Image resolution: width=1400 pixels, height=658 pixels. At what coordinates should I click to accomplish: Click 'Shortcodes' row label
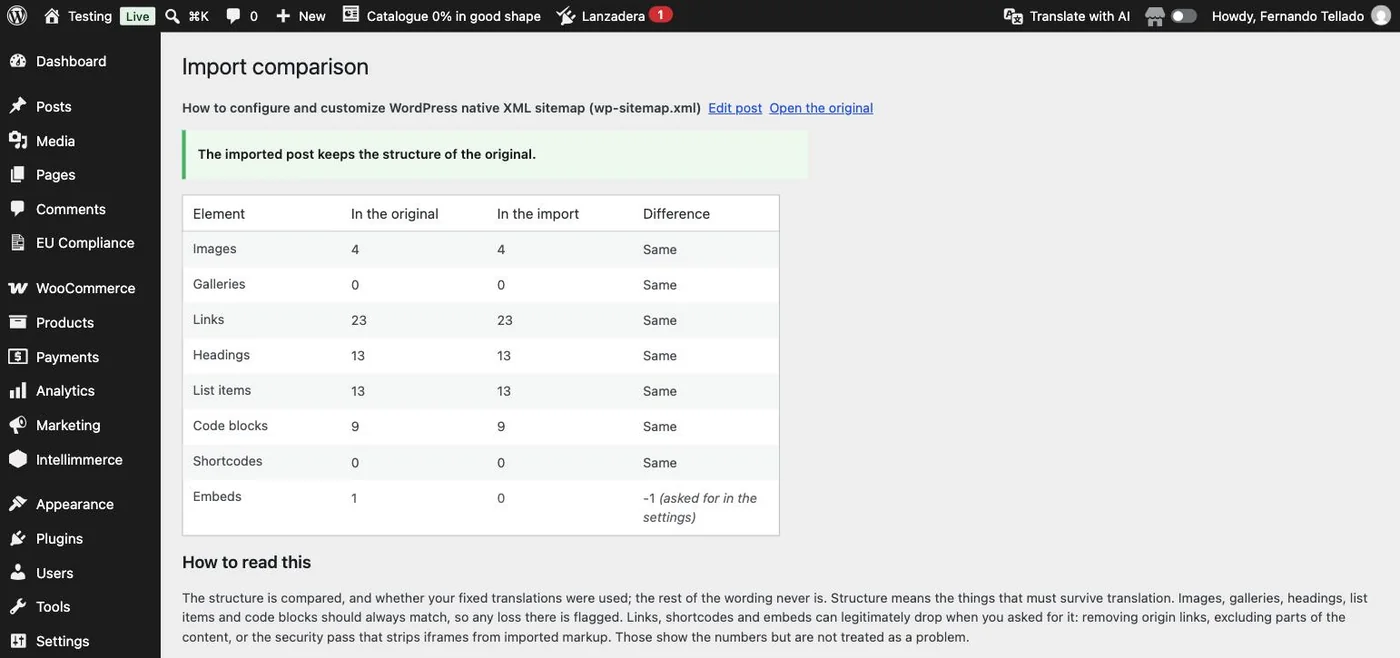pyautogui.click(x=227, y=461)
